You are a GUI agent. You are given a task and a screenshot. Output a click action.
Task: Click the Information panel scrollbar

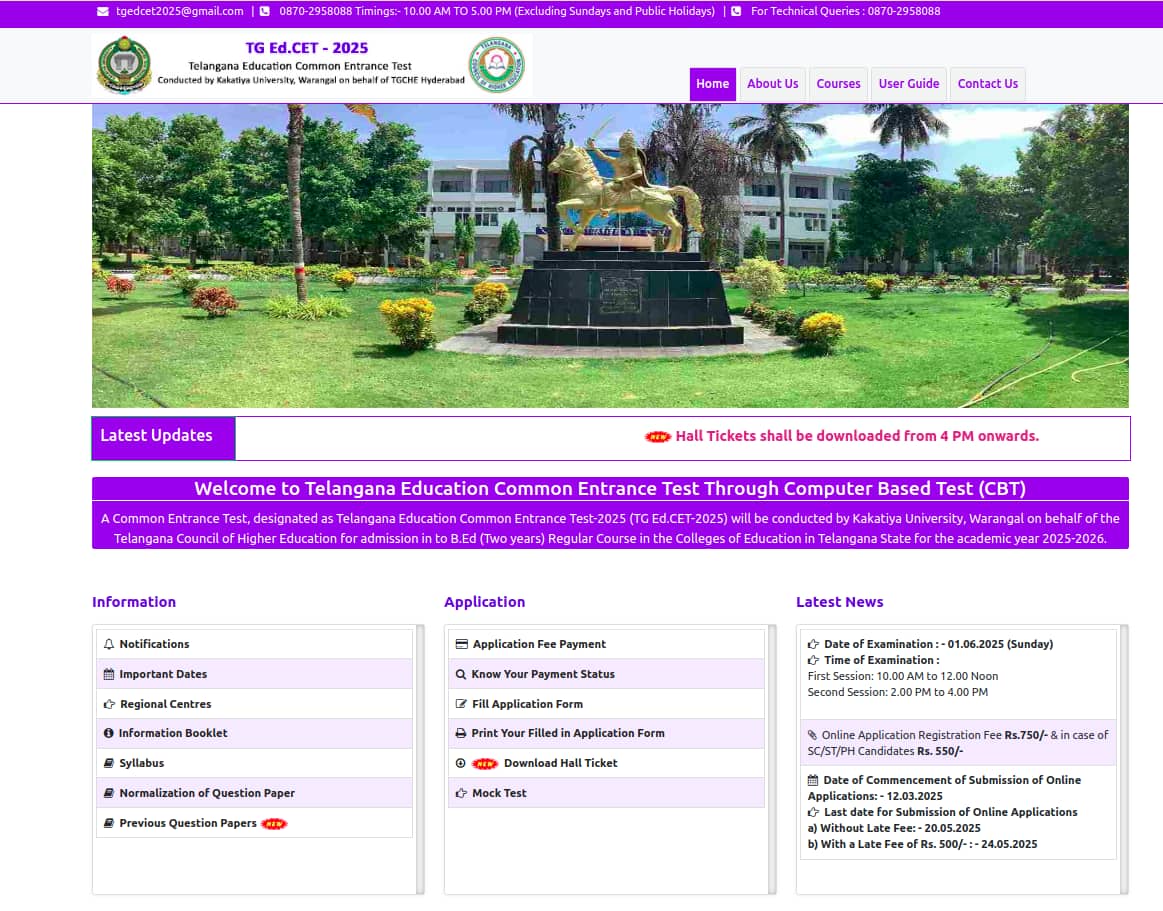[x=421, y=760]
